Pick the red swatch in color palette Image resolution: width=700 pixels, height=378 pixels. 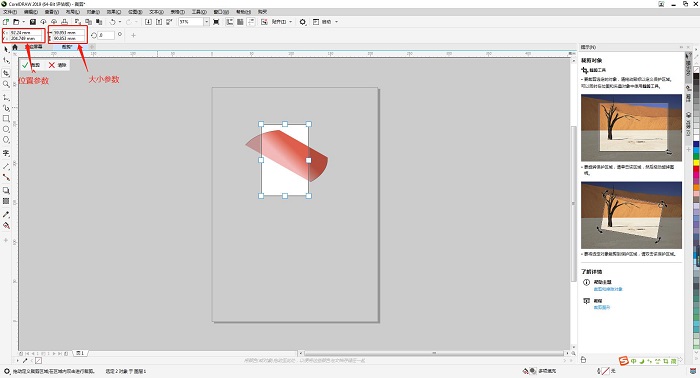pyautogui.click(x=696, y=169)
